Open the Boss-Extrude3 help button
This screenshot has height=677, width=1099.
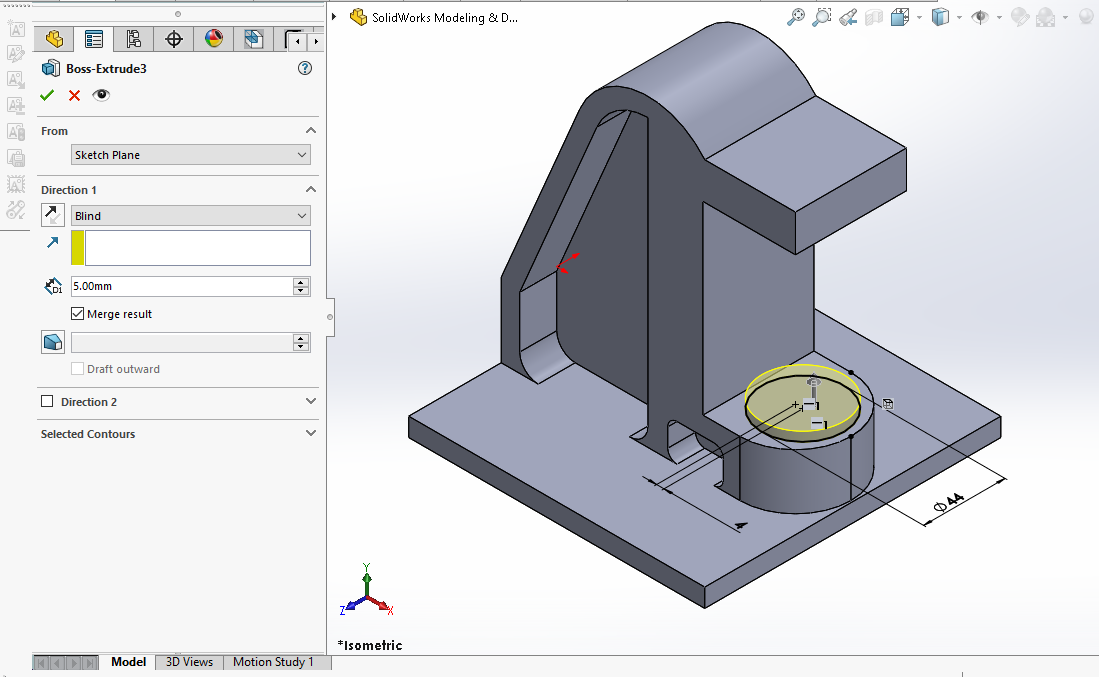click(305, 69)
